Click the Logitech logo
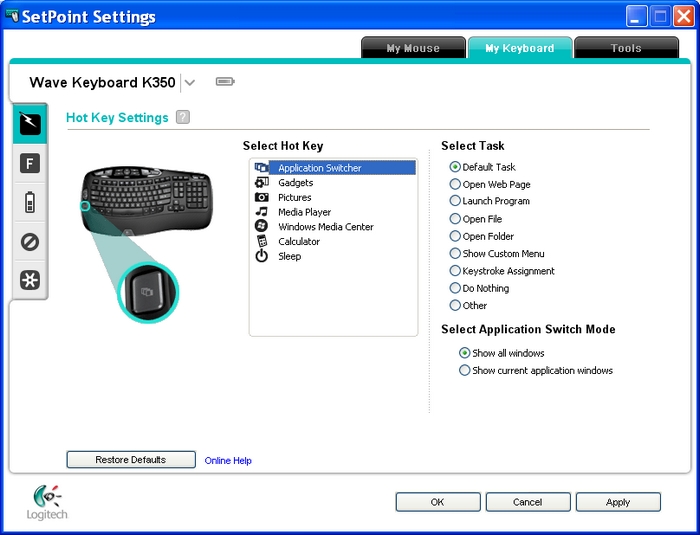 pyautogui.click(x=47, y=502)
